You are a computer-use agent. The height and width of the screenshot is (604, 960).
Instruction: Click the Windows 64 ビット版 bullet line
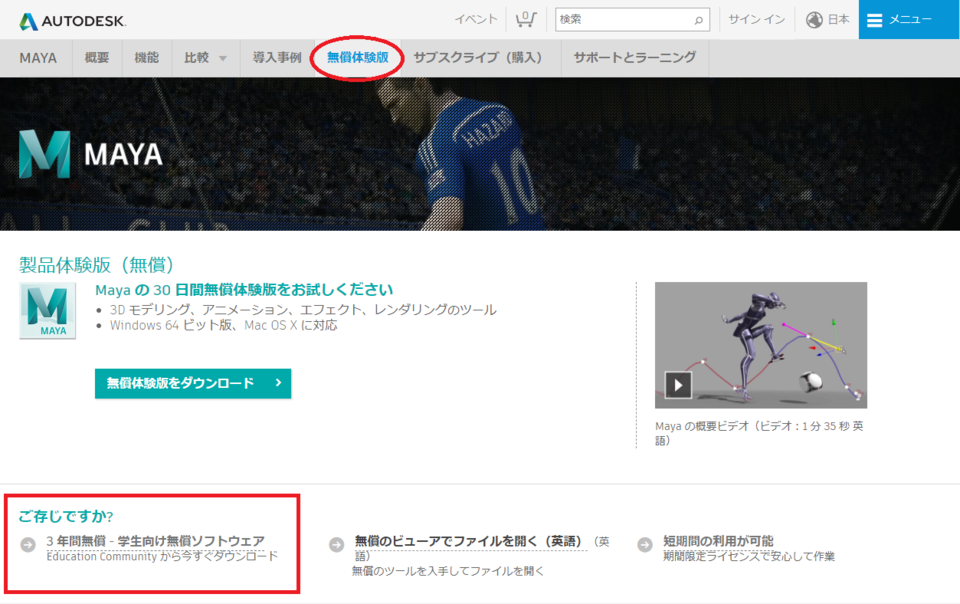[x=223, y=325]
